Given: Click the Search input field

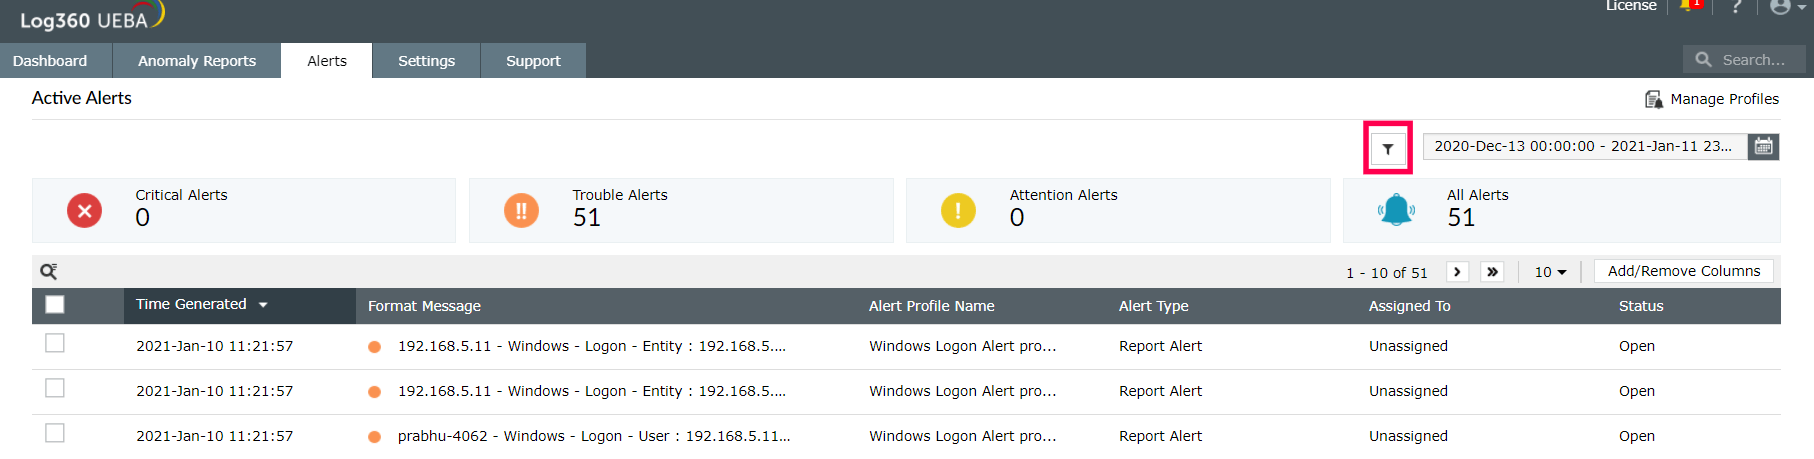Looking at the screenshot, I should [x=1752, y=60].
